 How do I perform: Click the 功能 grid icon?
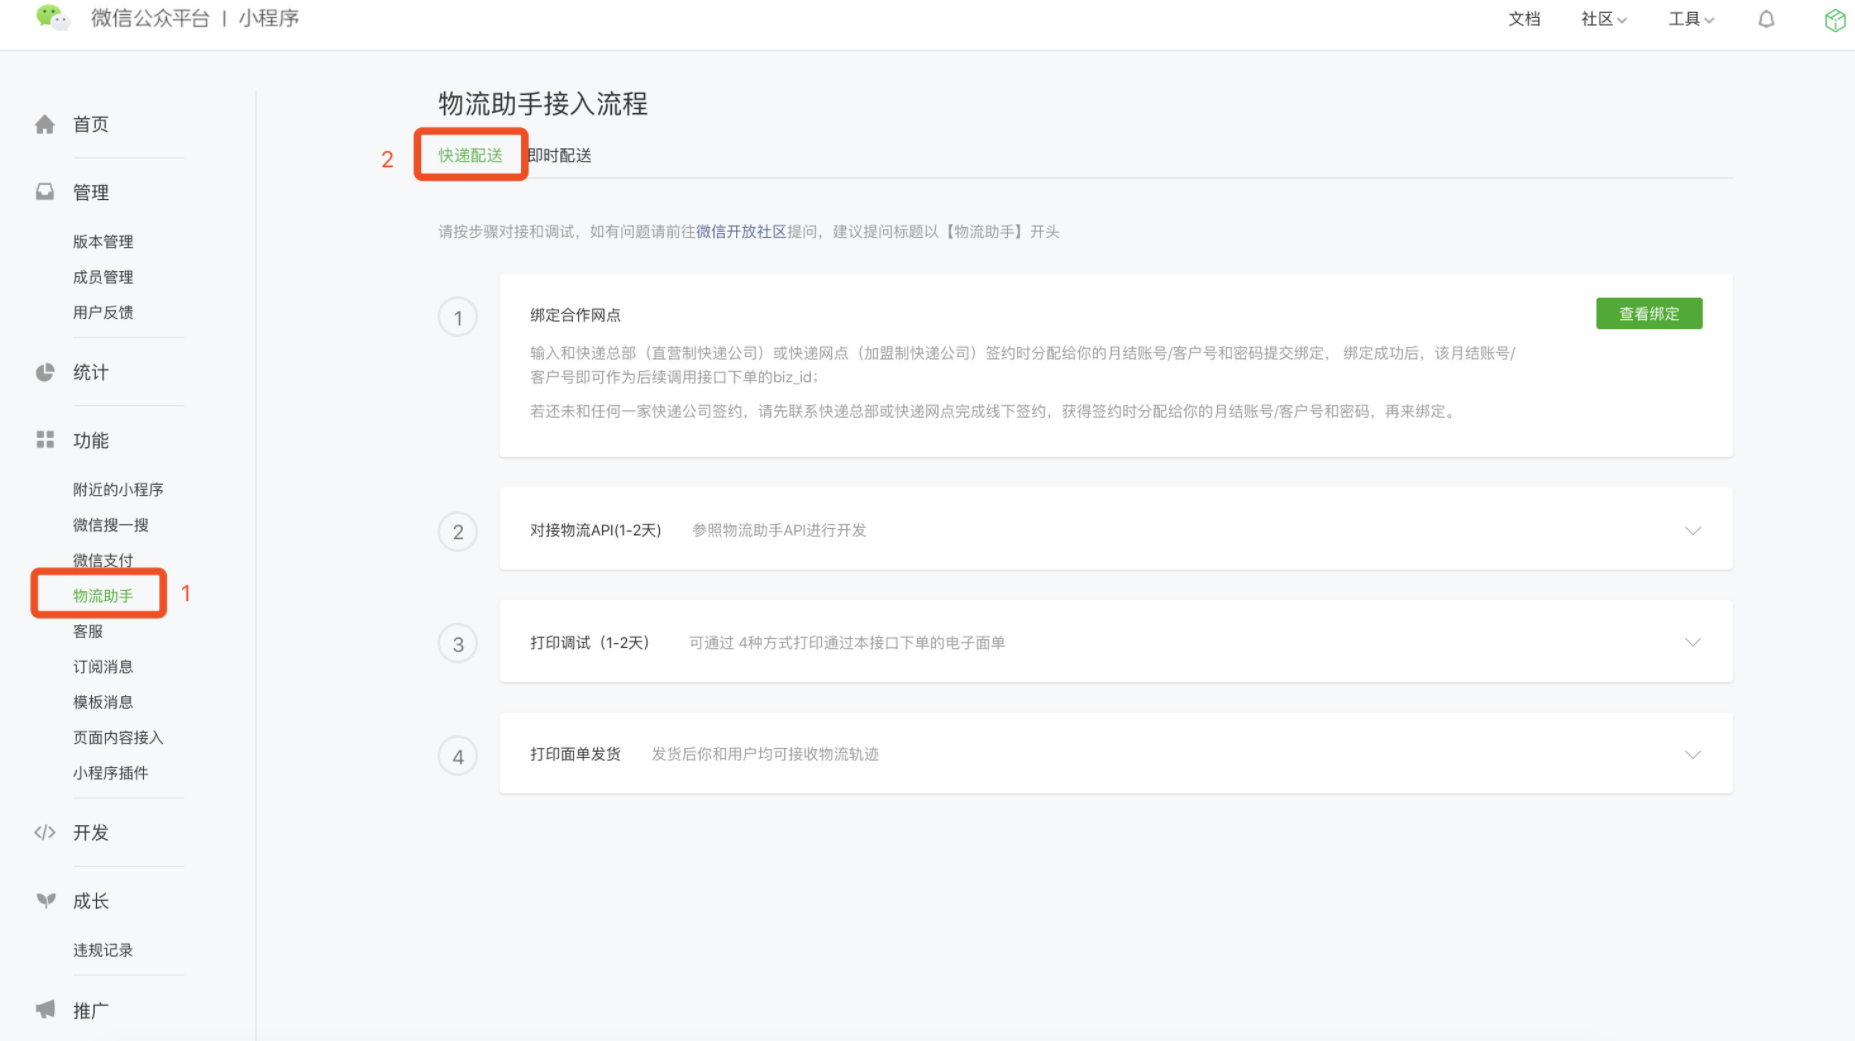pyautogui.click(x=45, y=440)
